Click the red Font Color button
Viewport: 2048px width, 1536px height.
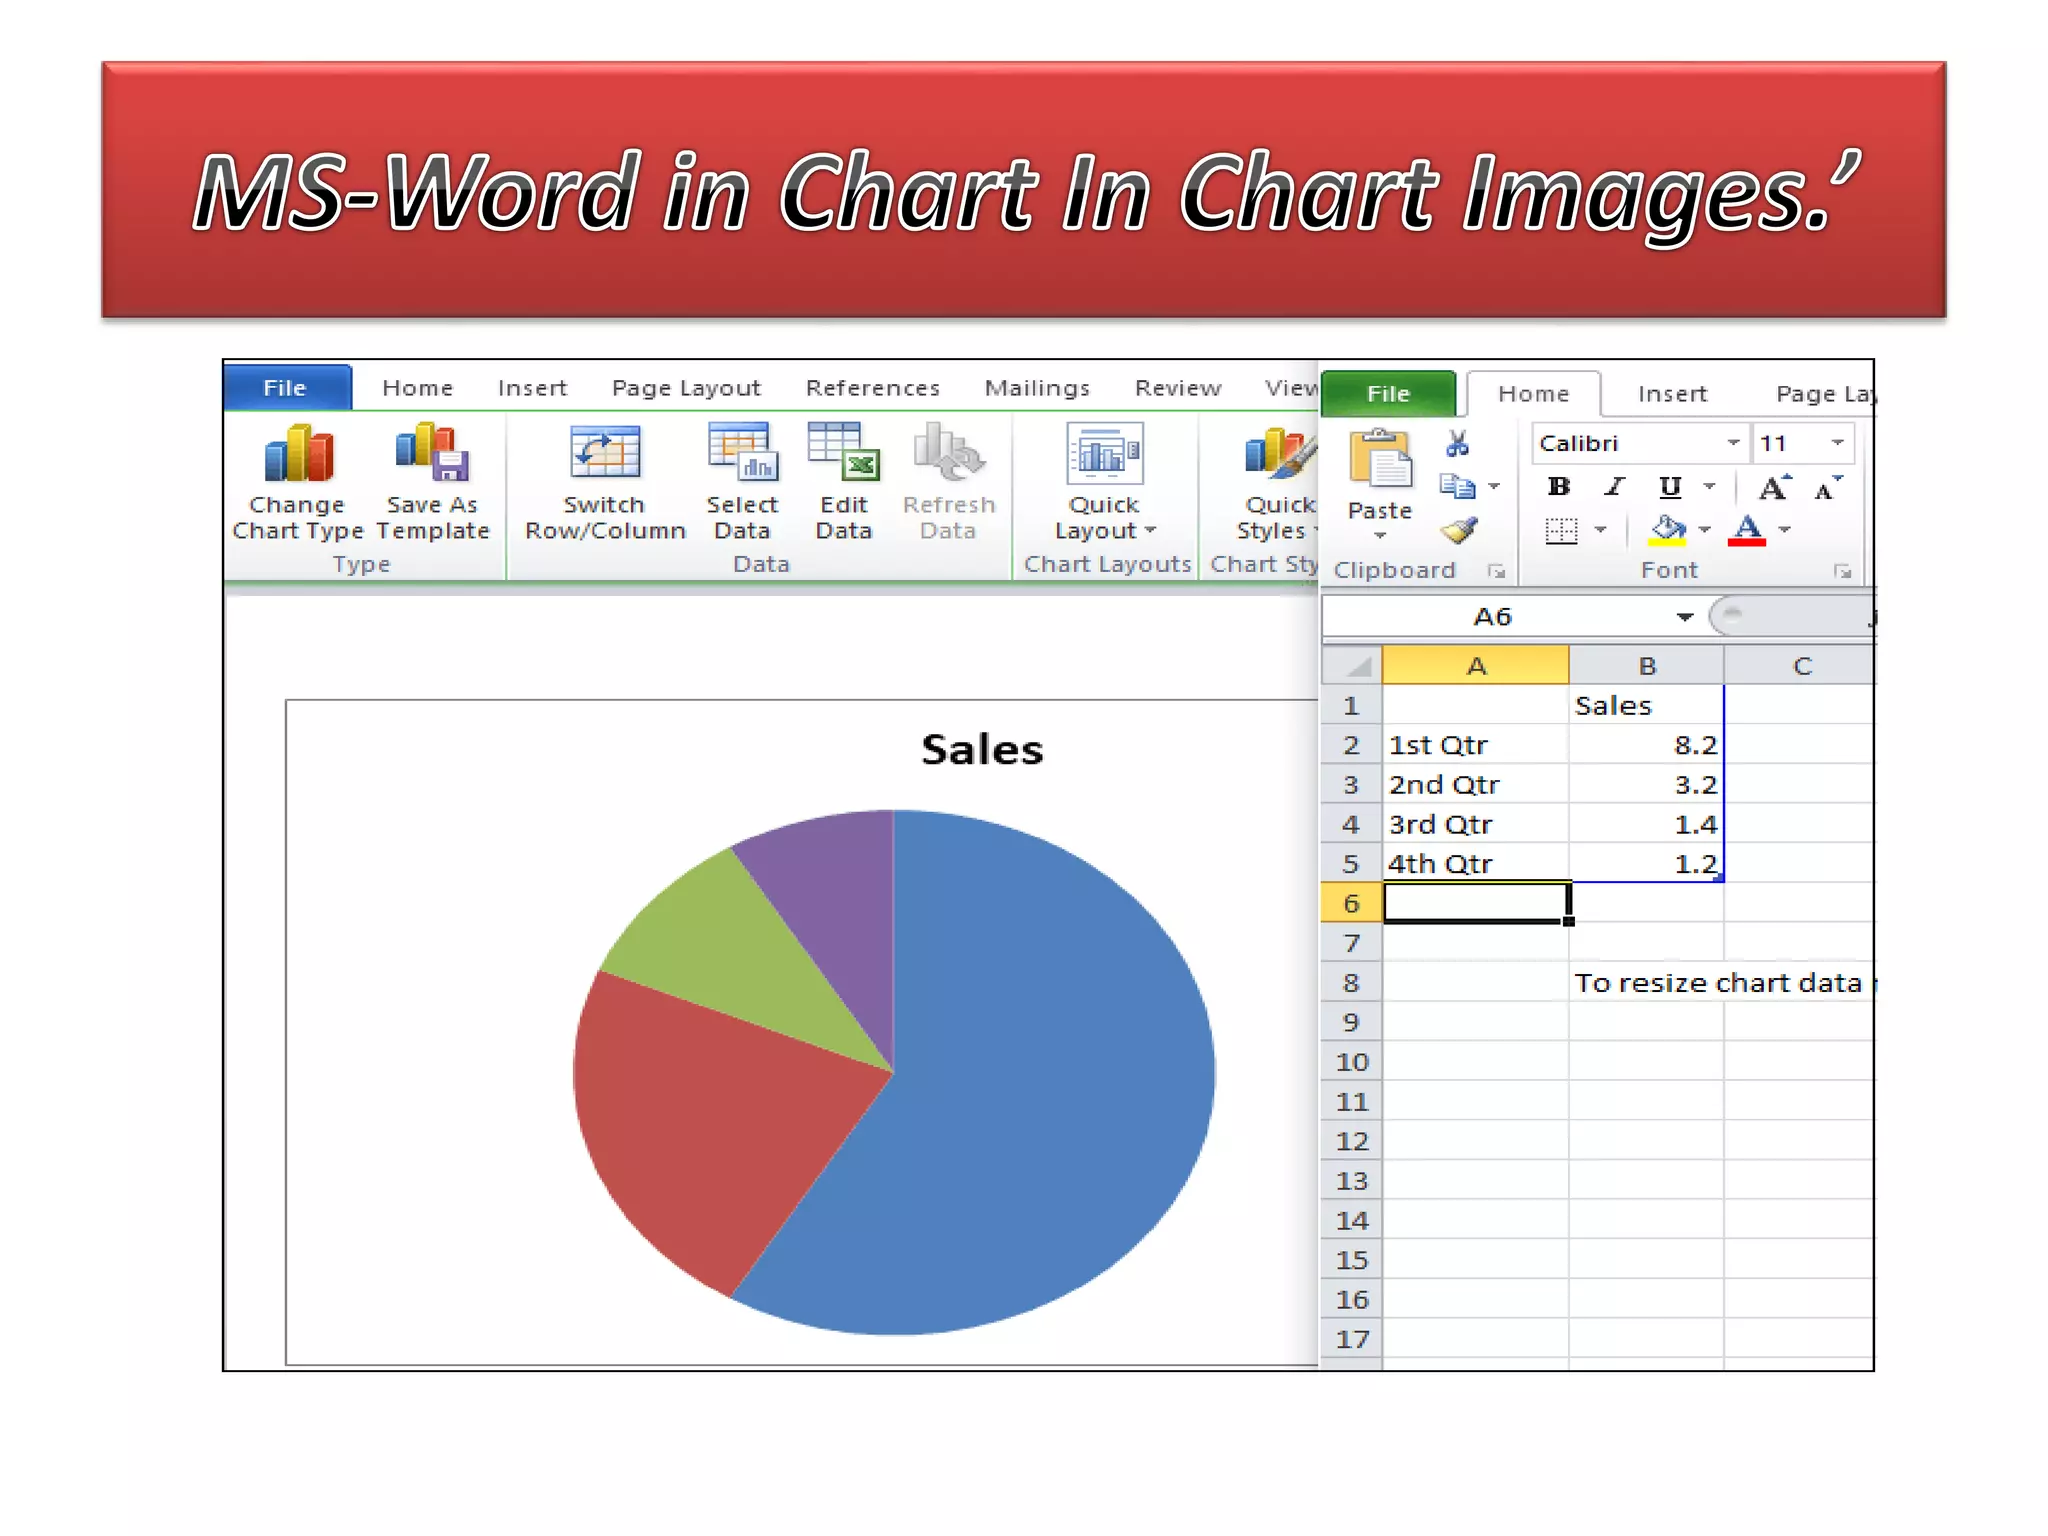pyautogui.click(x=1747, y=529)
